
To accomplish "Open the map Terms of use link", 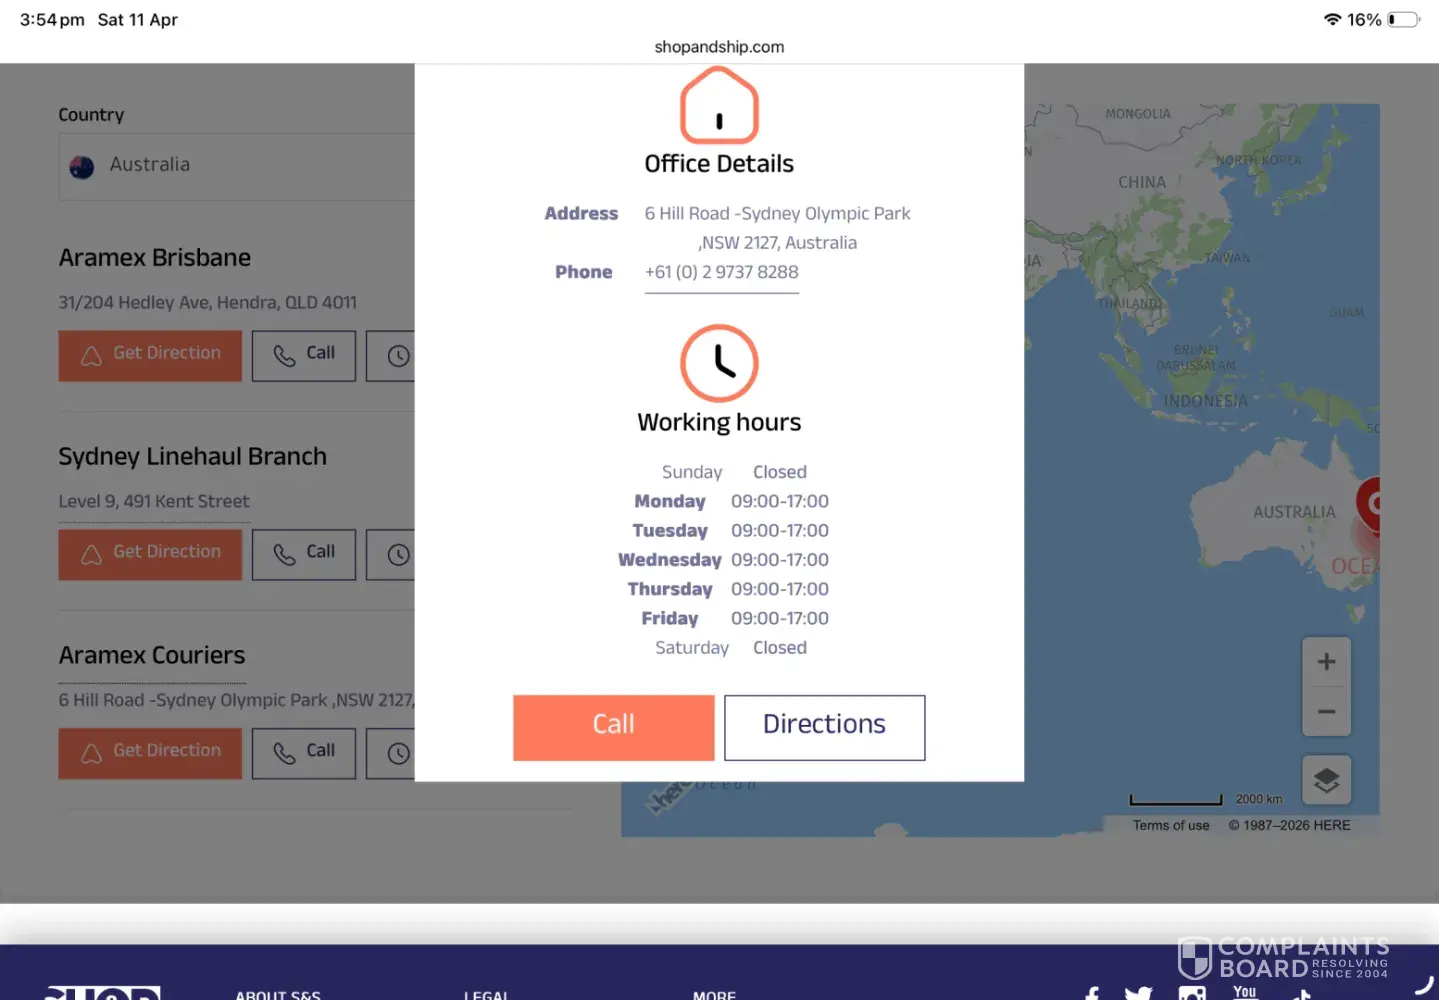I will click(1170, 826).
